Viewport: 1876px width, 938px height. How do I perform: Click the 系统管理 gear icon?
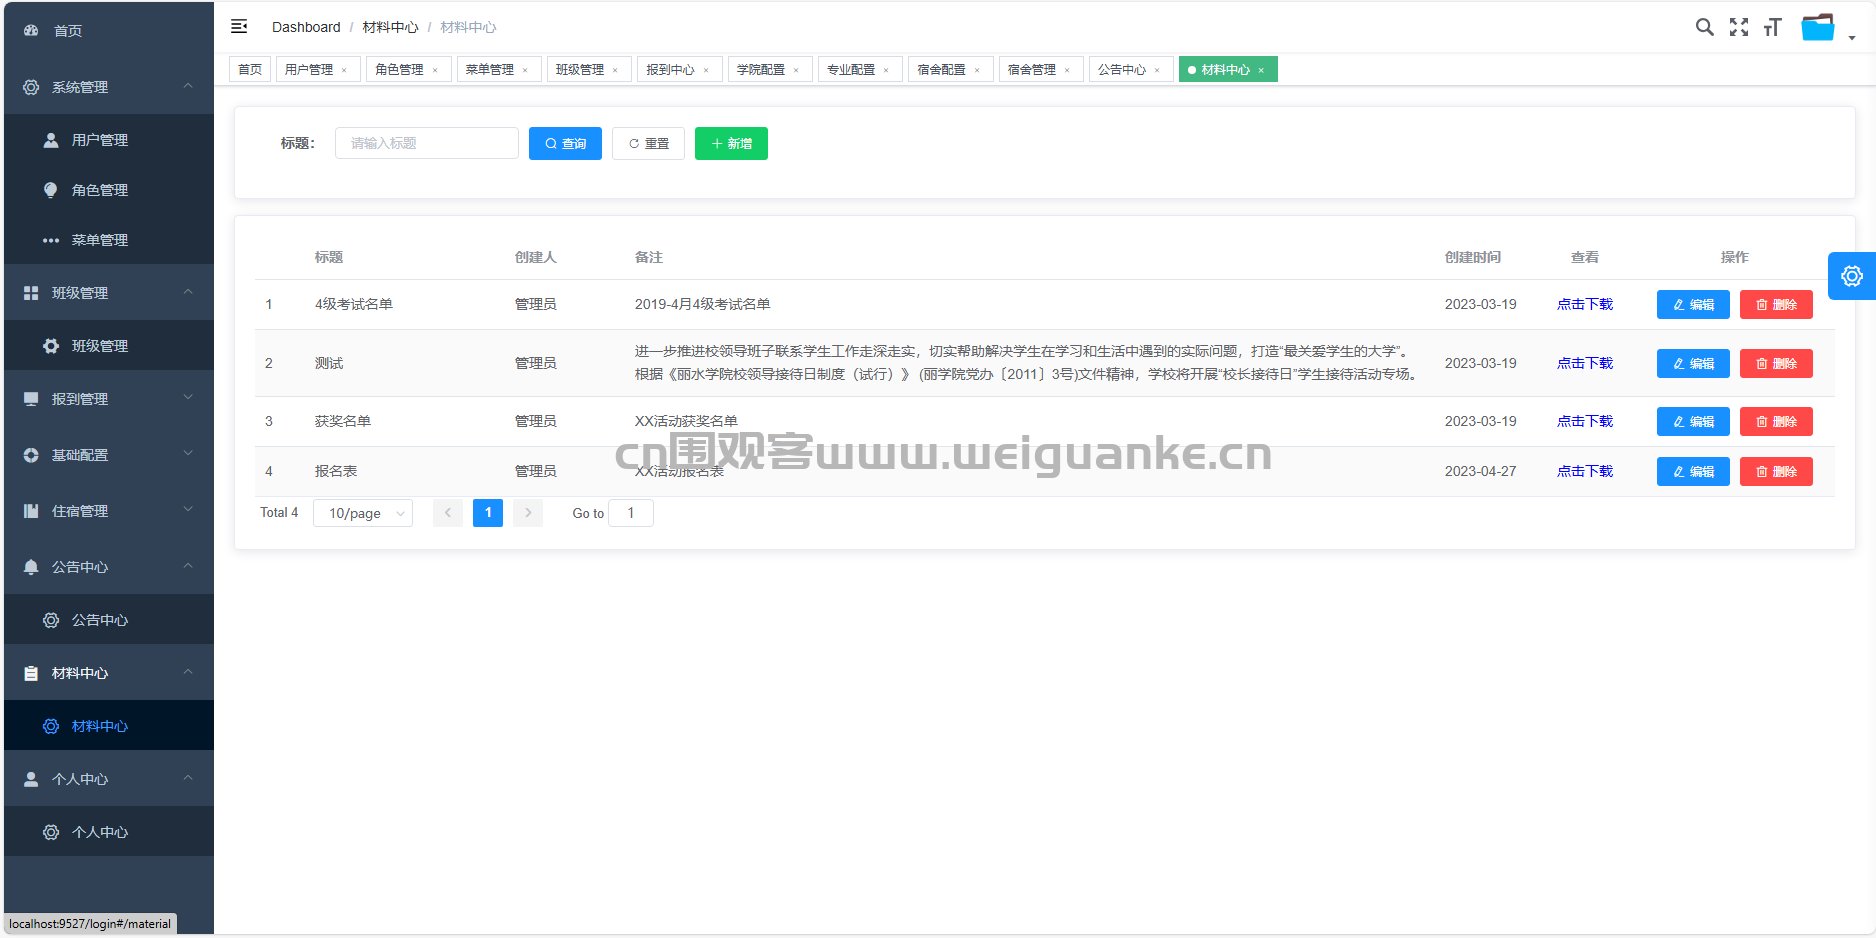pos(31,87)
